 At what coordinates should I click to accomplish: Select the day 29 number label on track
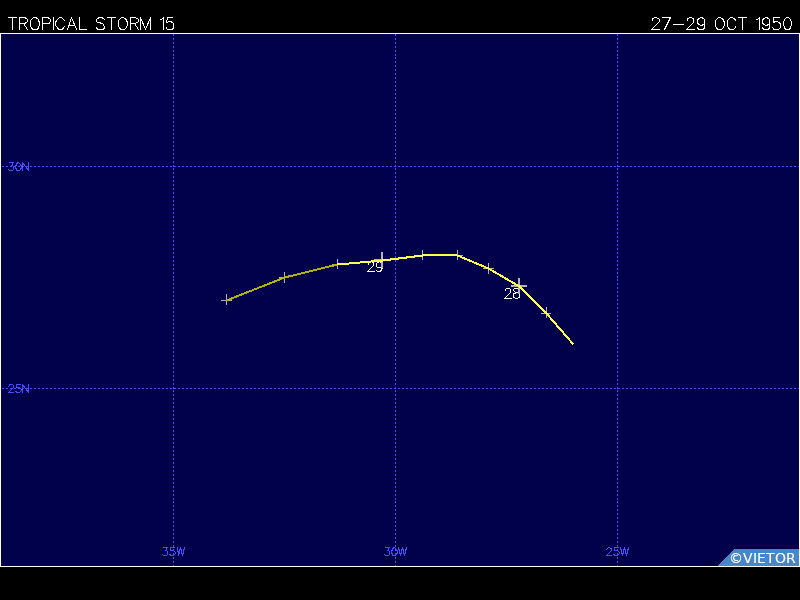pyautogui.click(x=375, y=267)
